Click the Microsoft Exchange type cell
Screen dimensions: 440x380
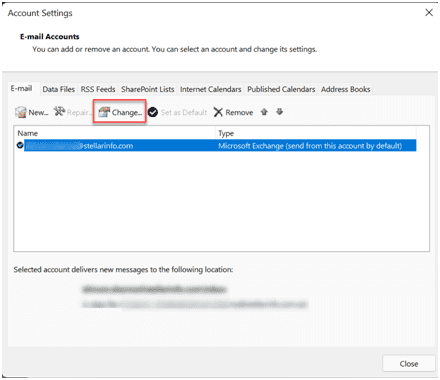[x=310, y=146]
